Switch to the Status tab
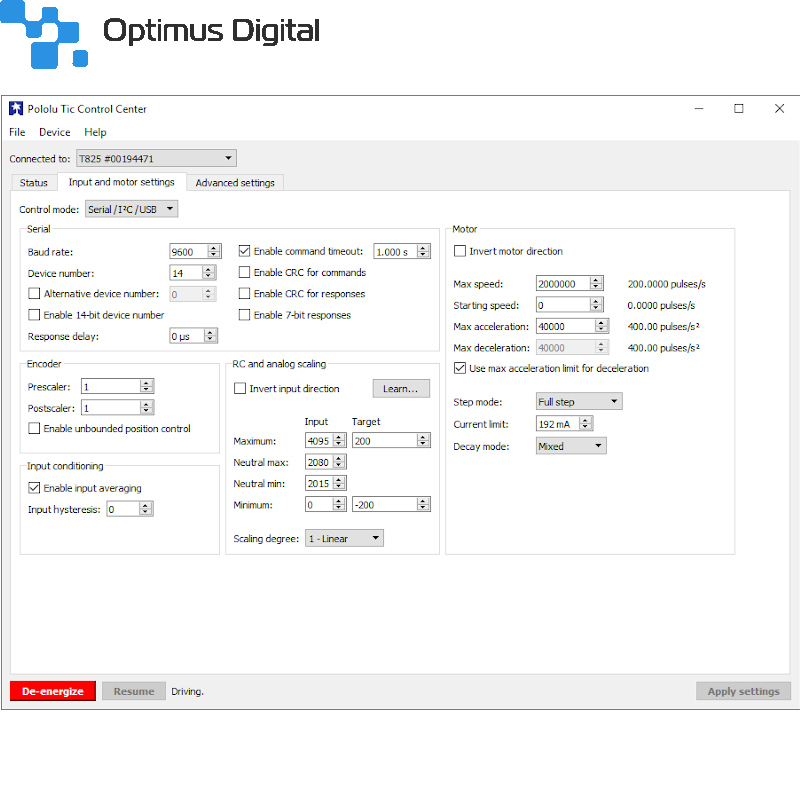Viewport: 800px width, 800px height. click(x=34, y=183)
